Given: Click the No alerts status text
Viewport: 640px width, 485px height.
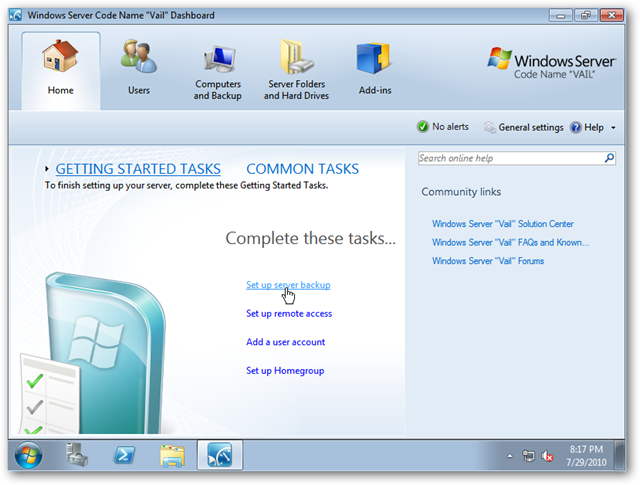Looking at the screenshot, I should coord(450,127).
